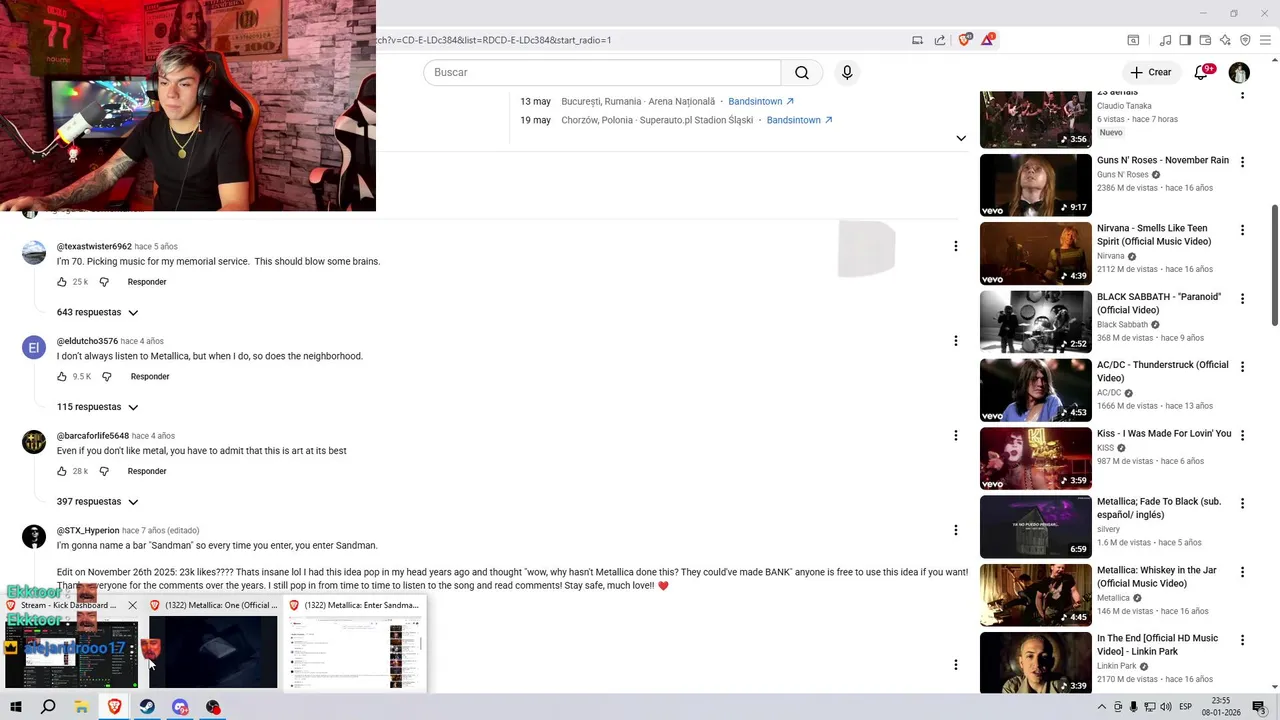Close the Kick Dashboard preview window
The height and width of the screenshot is (720, 1280).
coord(132,605)
